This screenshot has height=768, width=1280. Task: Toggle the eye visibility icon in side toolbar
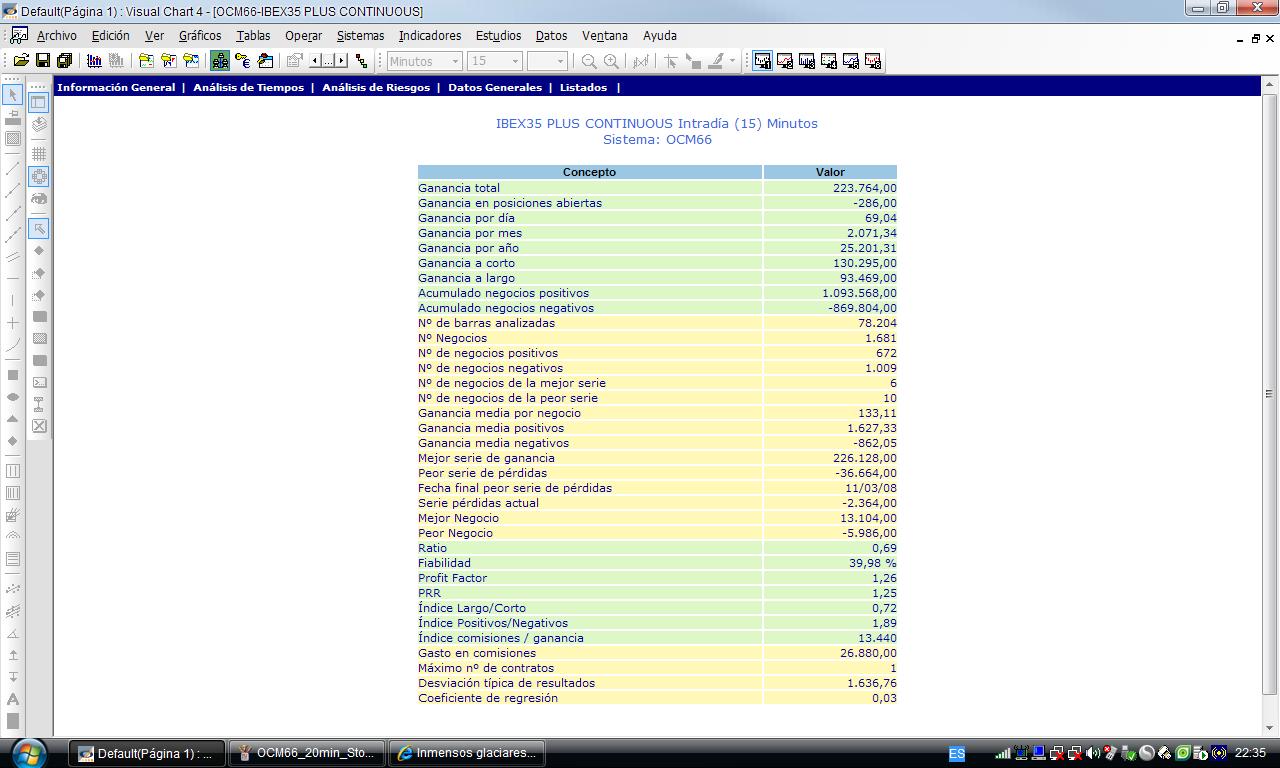pyautogui.click(x=39, y=199)
